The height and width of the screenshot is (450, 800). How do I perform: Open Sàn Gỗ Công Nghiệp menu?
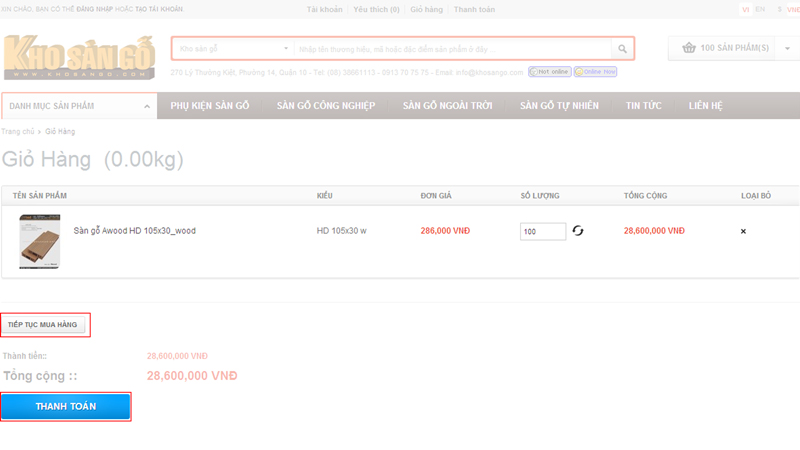(x=326, y=105)
